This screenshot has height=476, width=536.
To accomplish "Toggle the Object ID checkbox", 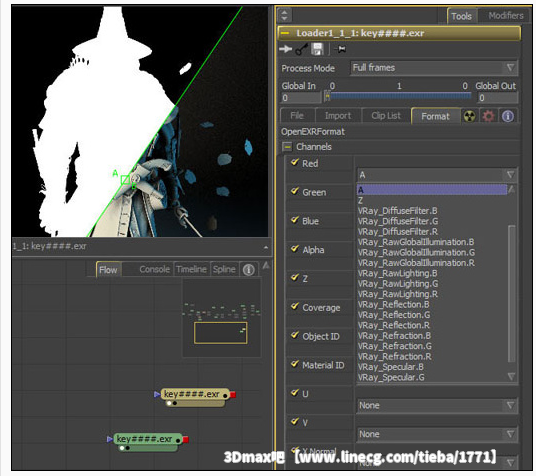I will pos(294,335).
